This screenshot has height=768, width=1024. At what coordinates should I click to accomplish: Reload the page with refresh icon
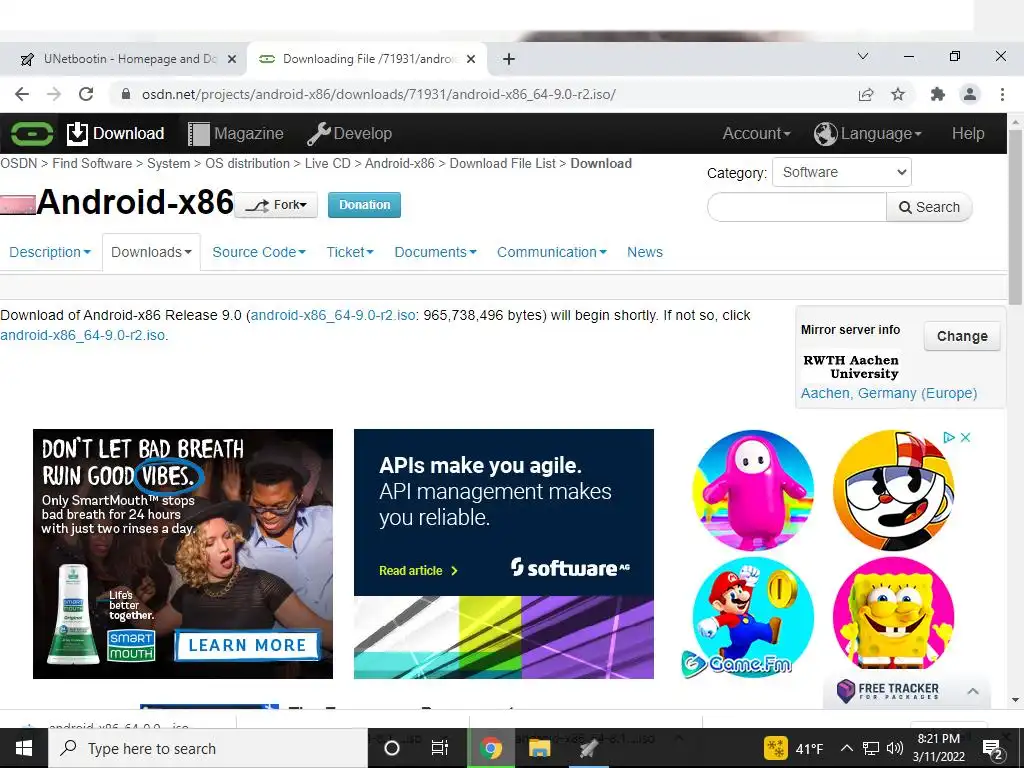coord(86,94)
